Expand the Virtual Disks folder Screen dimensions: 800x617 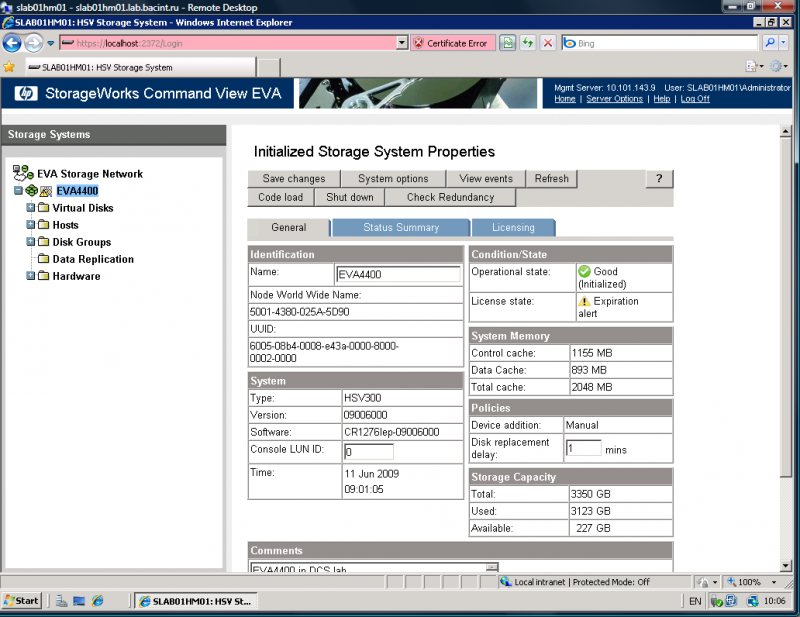(31, 208)
